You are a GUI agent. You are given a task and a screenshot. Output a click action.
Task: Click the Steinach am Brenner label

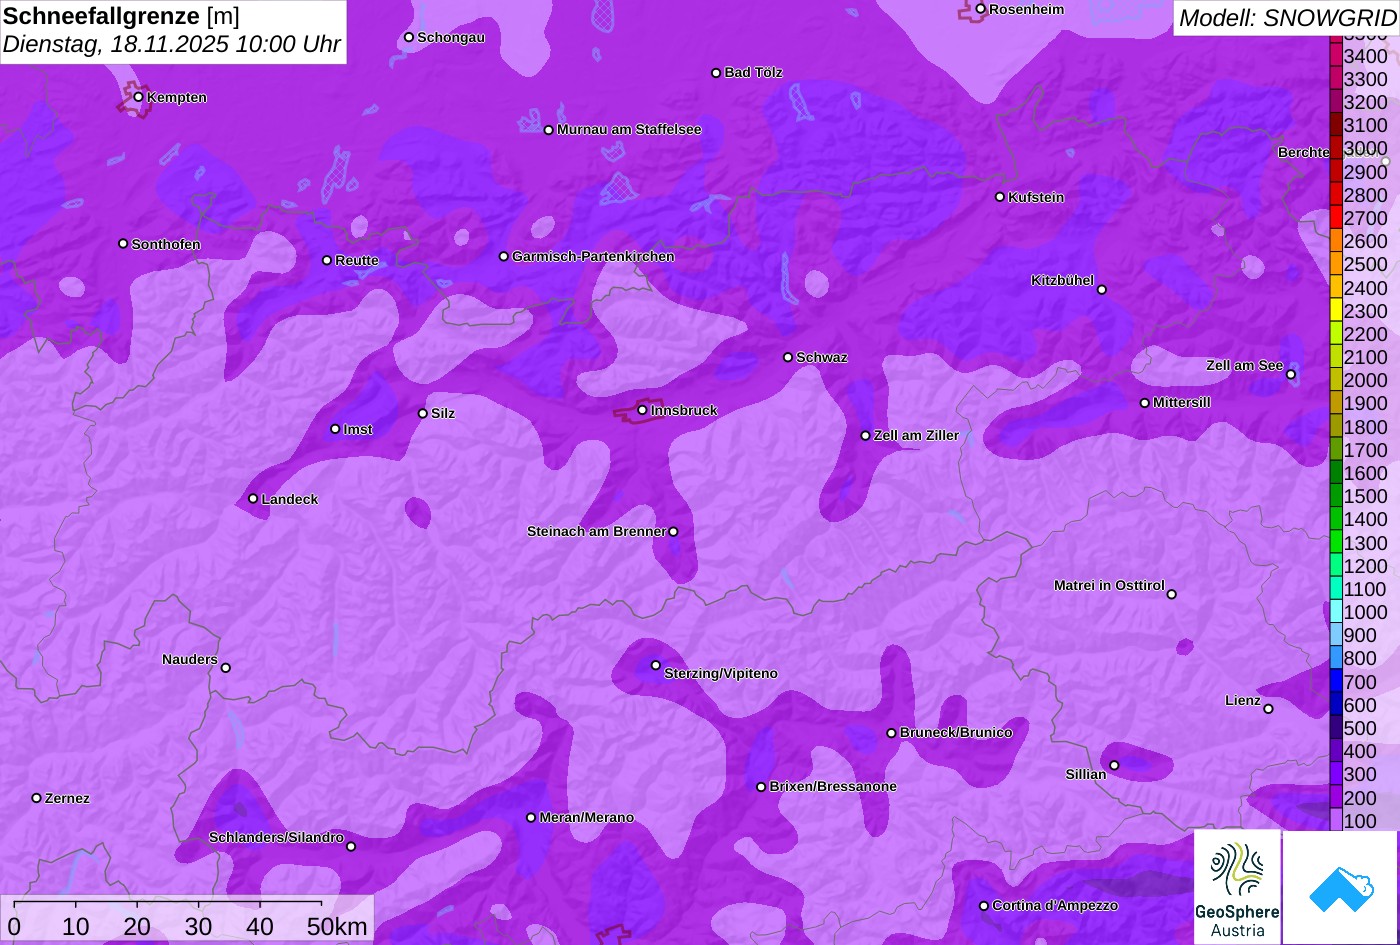pyautogui.click(x=596, y=531)
